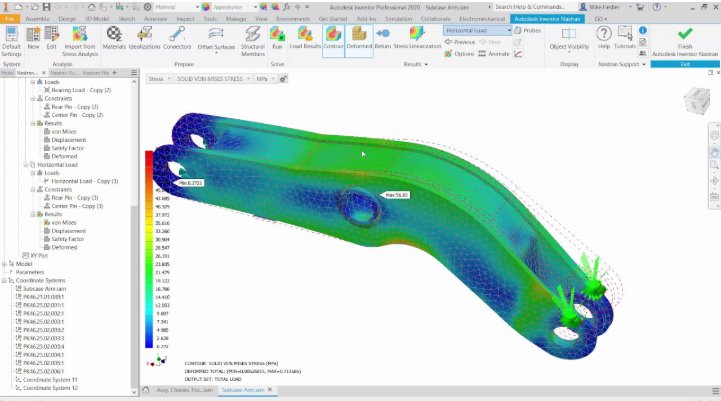Click the blue bottom of stress color legend
721x401 pixels.
(149, 344)
